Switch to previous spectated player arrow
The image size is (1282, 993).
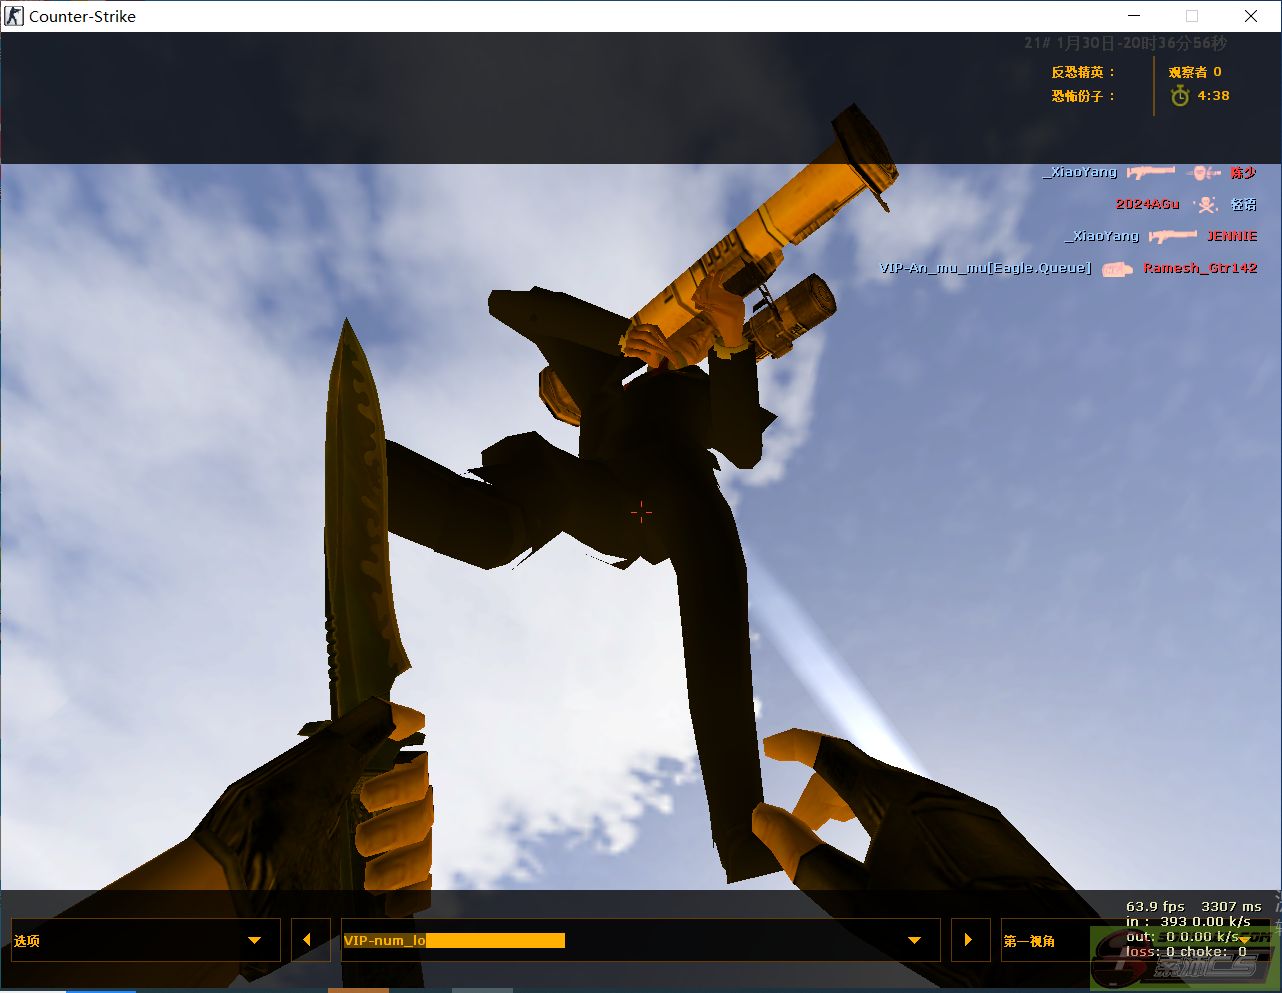[311, 940]
